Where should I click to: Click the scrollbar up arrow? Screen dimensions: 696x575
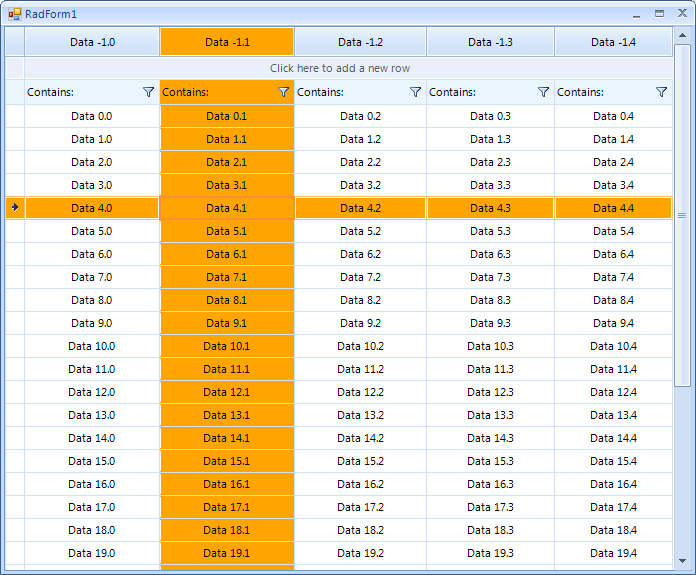(682, 35)
